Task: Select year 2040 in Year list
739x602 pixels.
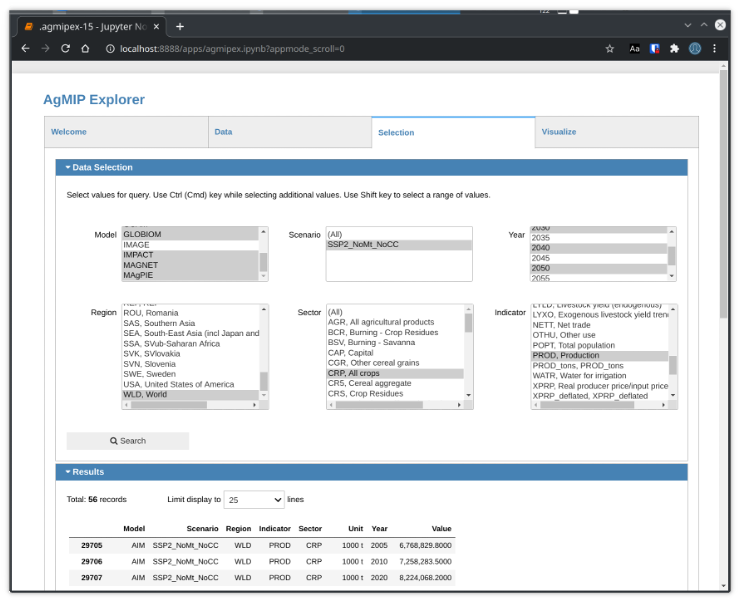Action: coord(599,248)
